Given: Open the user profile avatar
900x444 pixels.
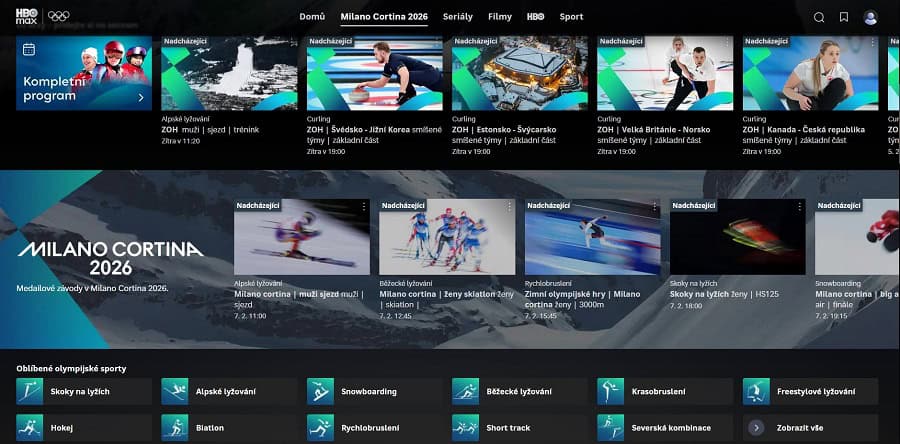Looking at the screenshot, I should pos(871,17).
